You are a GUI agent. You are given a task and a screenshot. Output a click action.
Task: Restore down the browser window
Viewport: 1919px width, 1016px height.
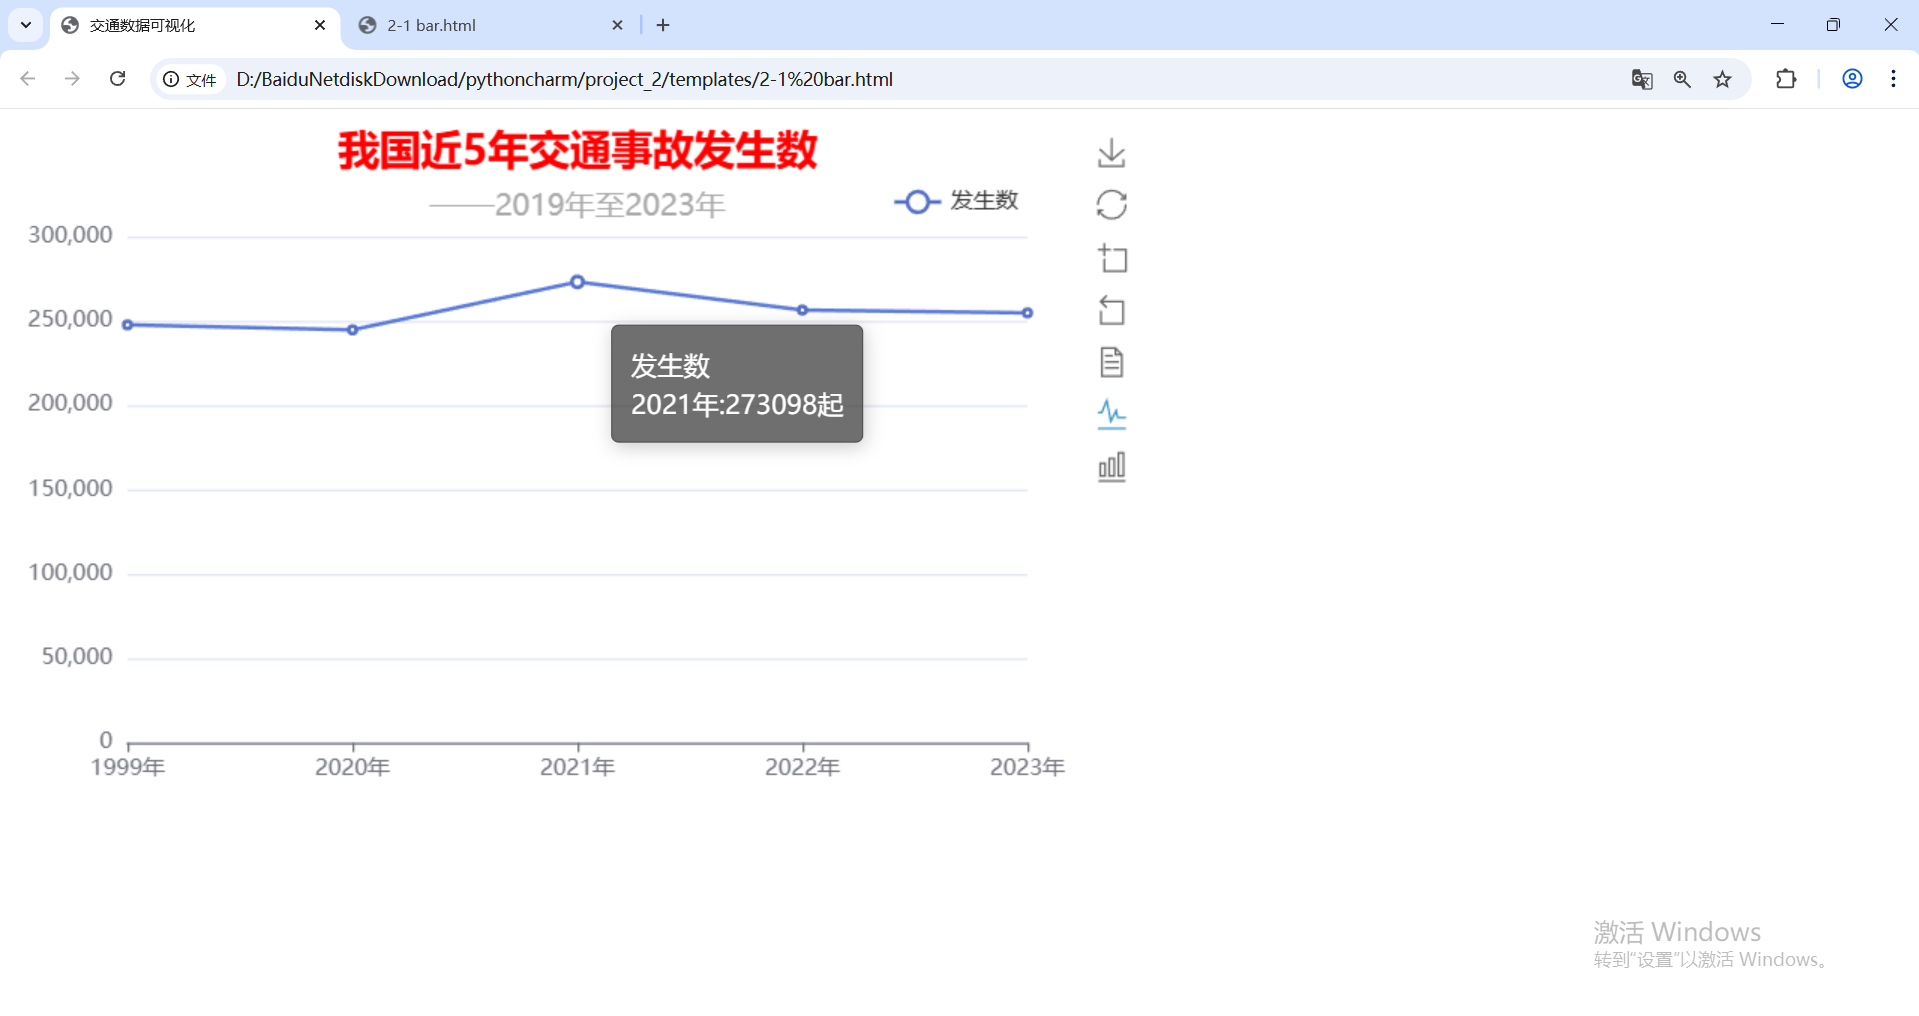1833,25
